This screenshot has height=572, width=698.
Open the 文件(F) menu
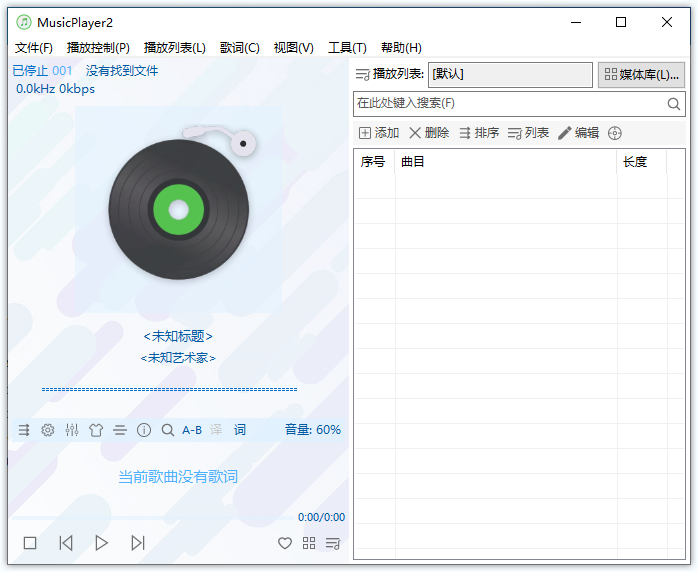point(33,48)
